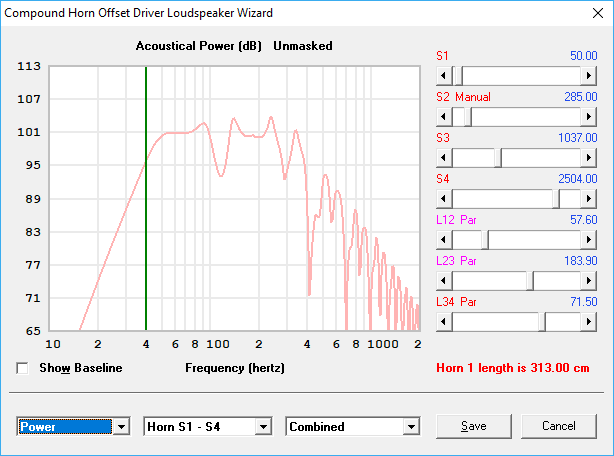Click the L12 slider right arrow
The height and width of the screenshot is (456, 614).
click(588, 240)
